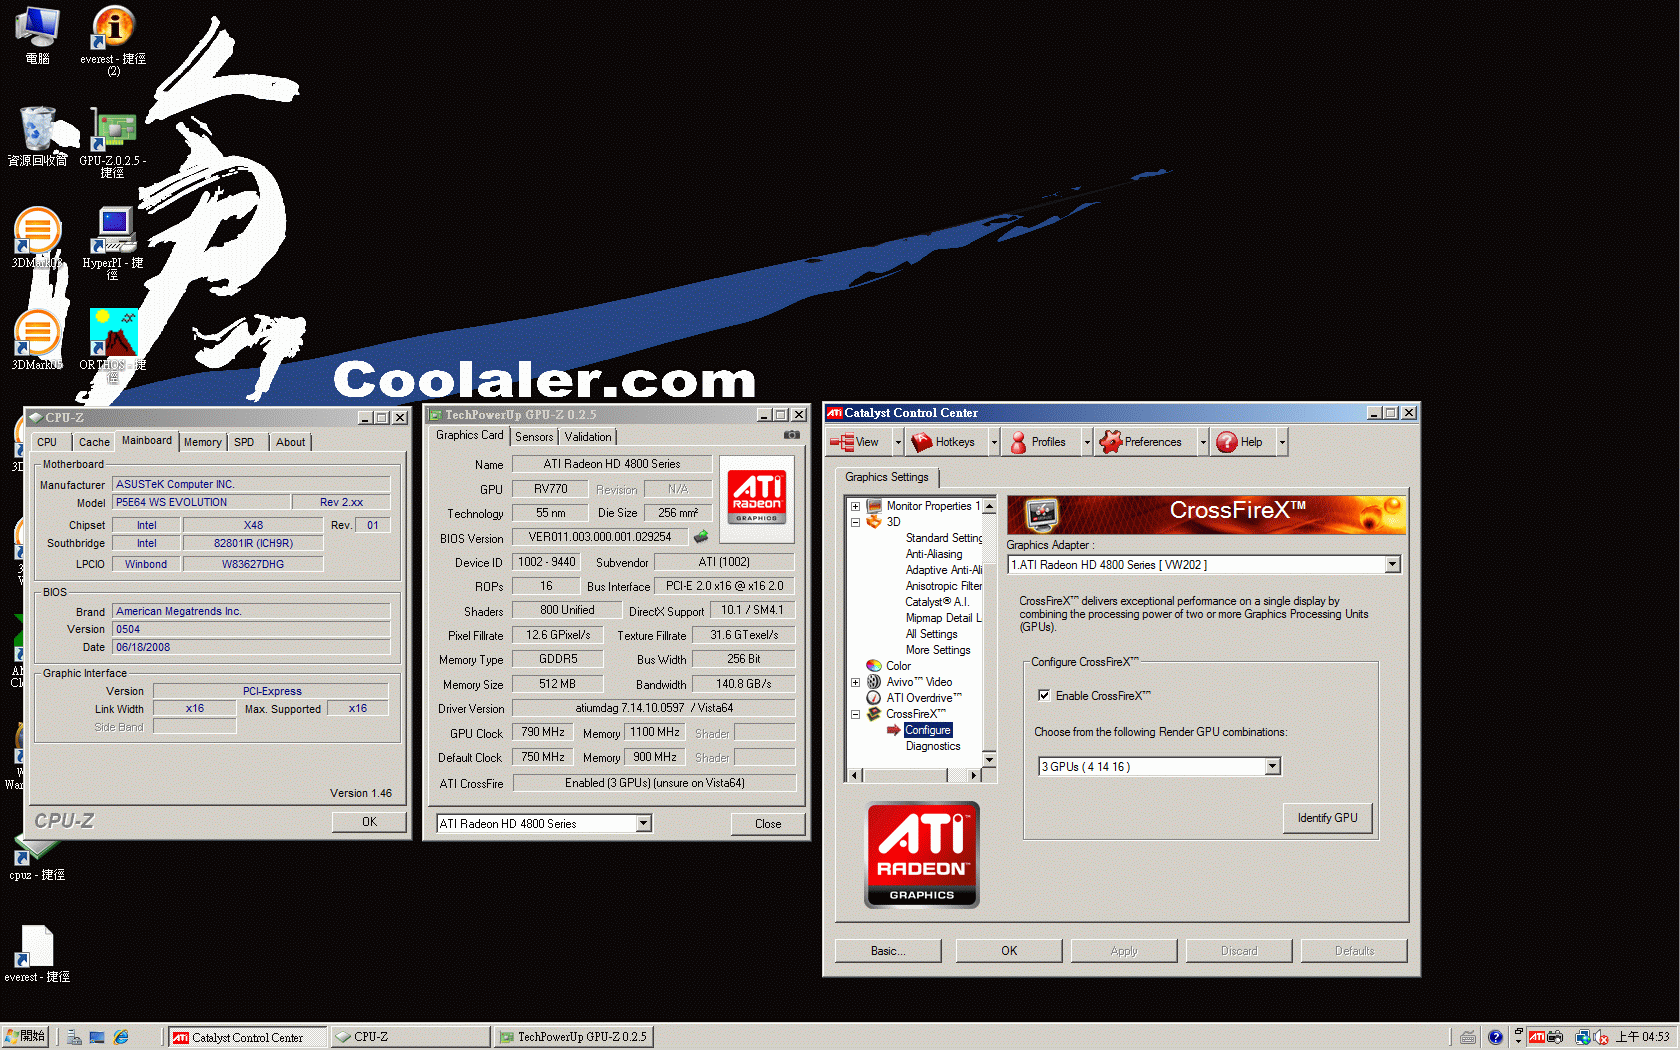
Task: Open the Hotkeys dropdown arrow
Action: pos(993,442)
